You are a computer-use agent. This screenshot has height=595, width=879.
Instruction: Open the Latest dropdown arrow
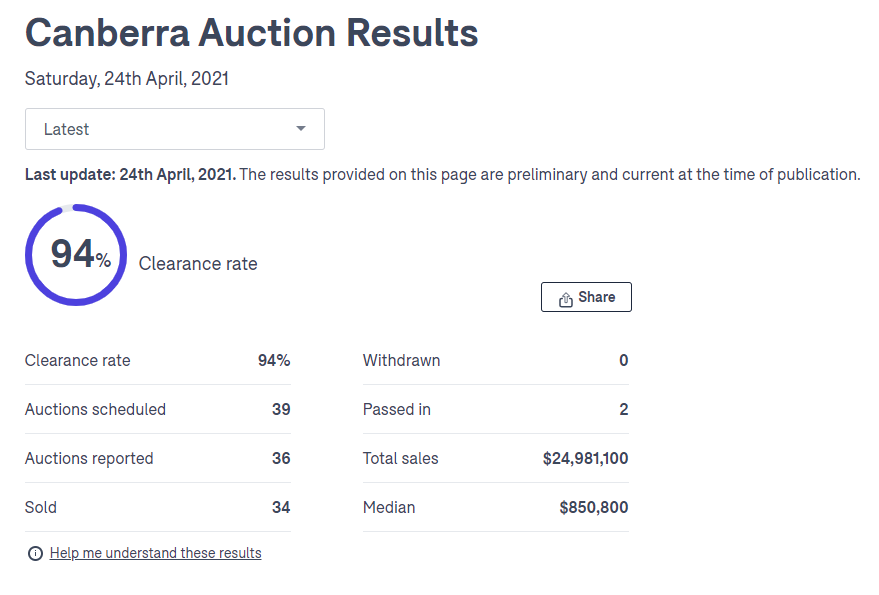(x=301, y=129)
